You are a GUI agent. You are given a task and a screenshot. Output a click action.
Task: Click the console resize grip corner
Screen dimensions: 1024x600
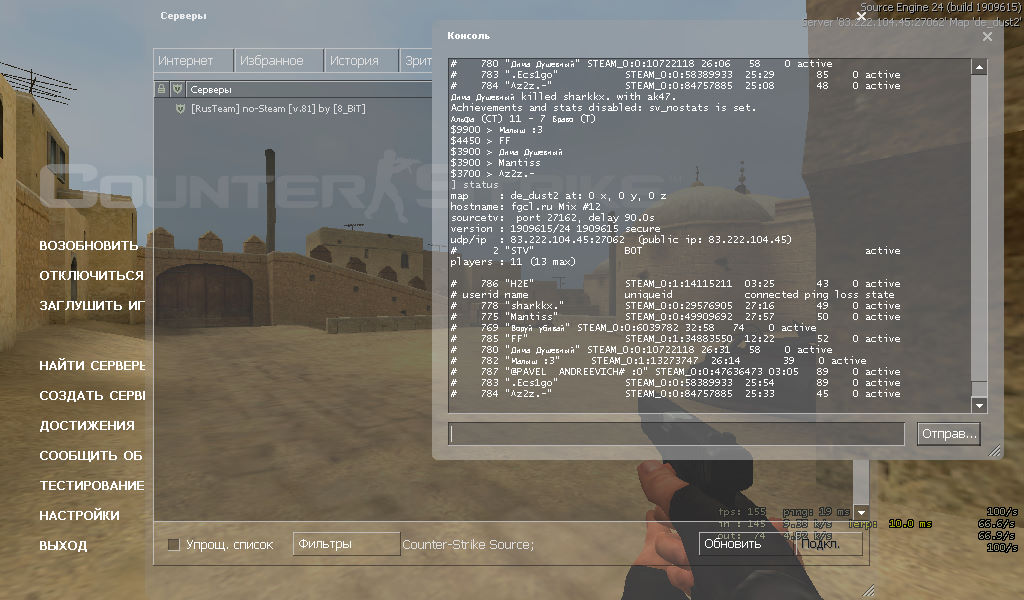coord(995,450)
